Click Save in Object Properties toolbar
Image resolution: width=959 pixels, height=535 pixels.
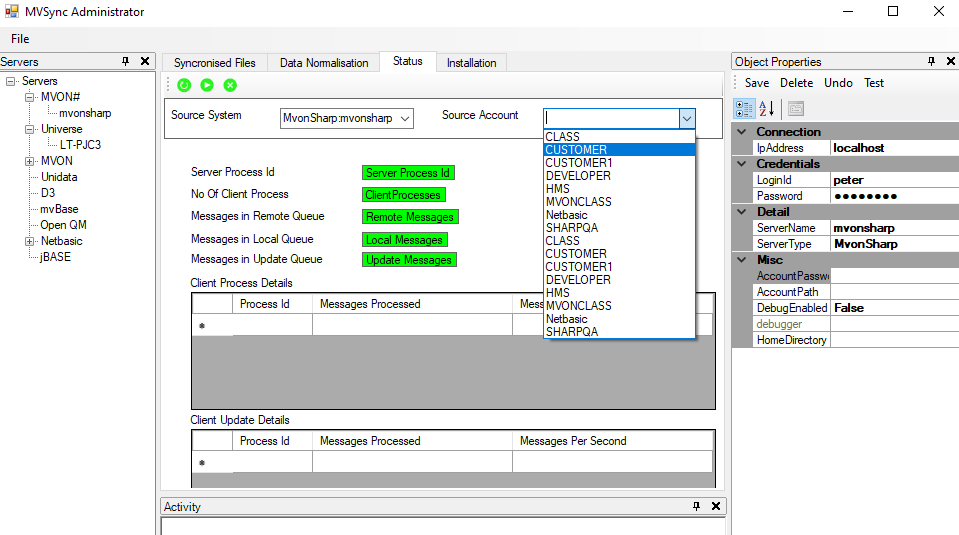tap(757, 83)
